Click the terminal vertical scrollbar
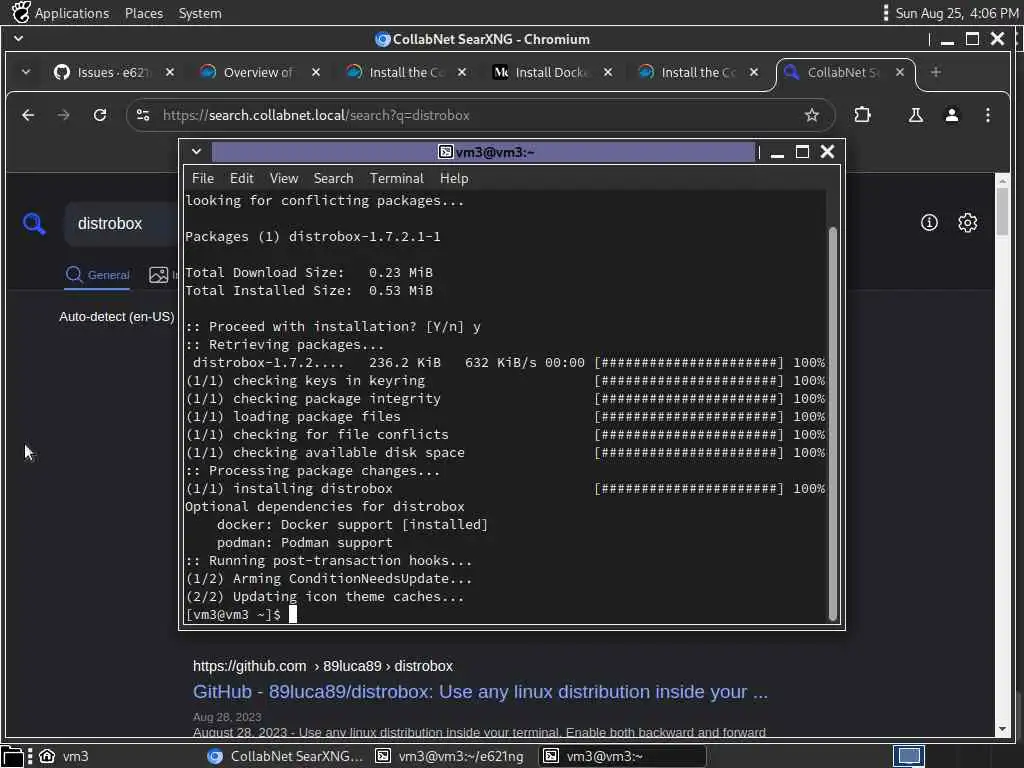Screen dimensions: 1024x768 tap(833, 423)
